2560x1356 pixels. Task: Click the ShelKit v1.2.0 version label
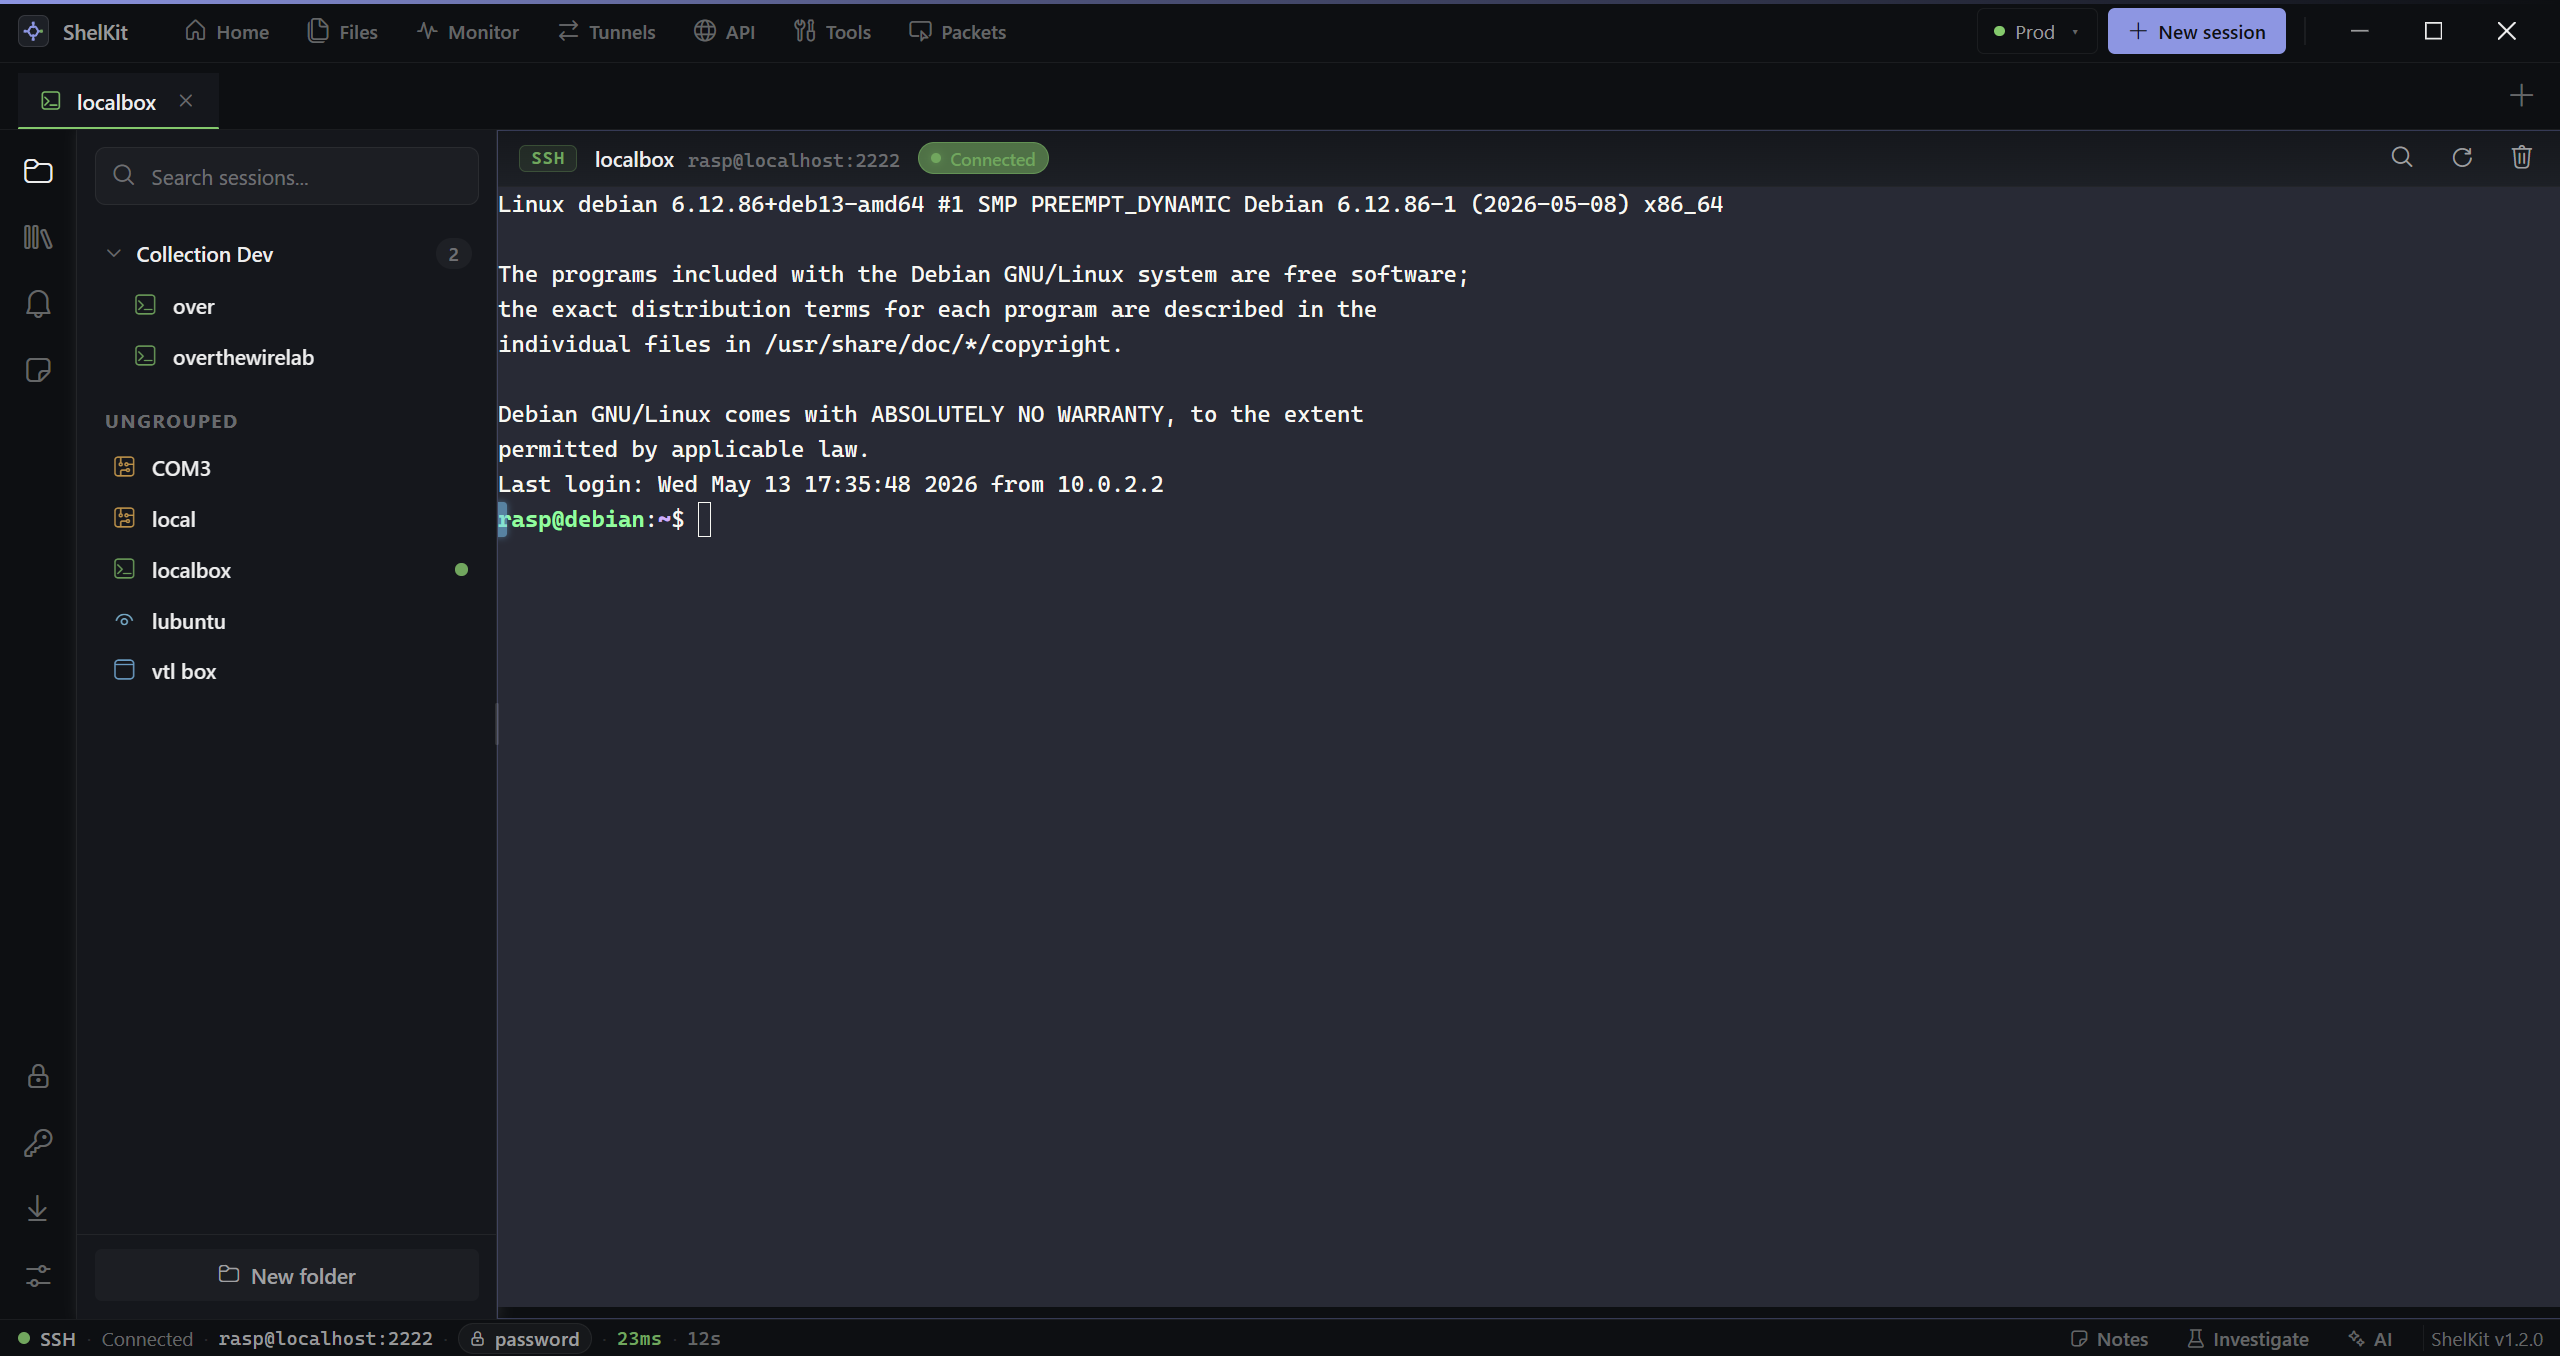[x=2487, y=1338]
